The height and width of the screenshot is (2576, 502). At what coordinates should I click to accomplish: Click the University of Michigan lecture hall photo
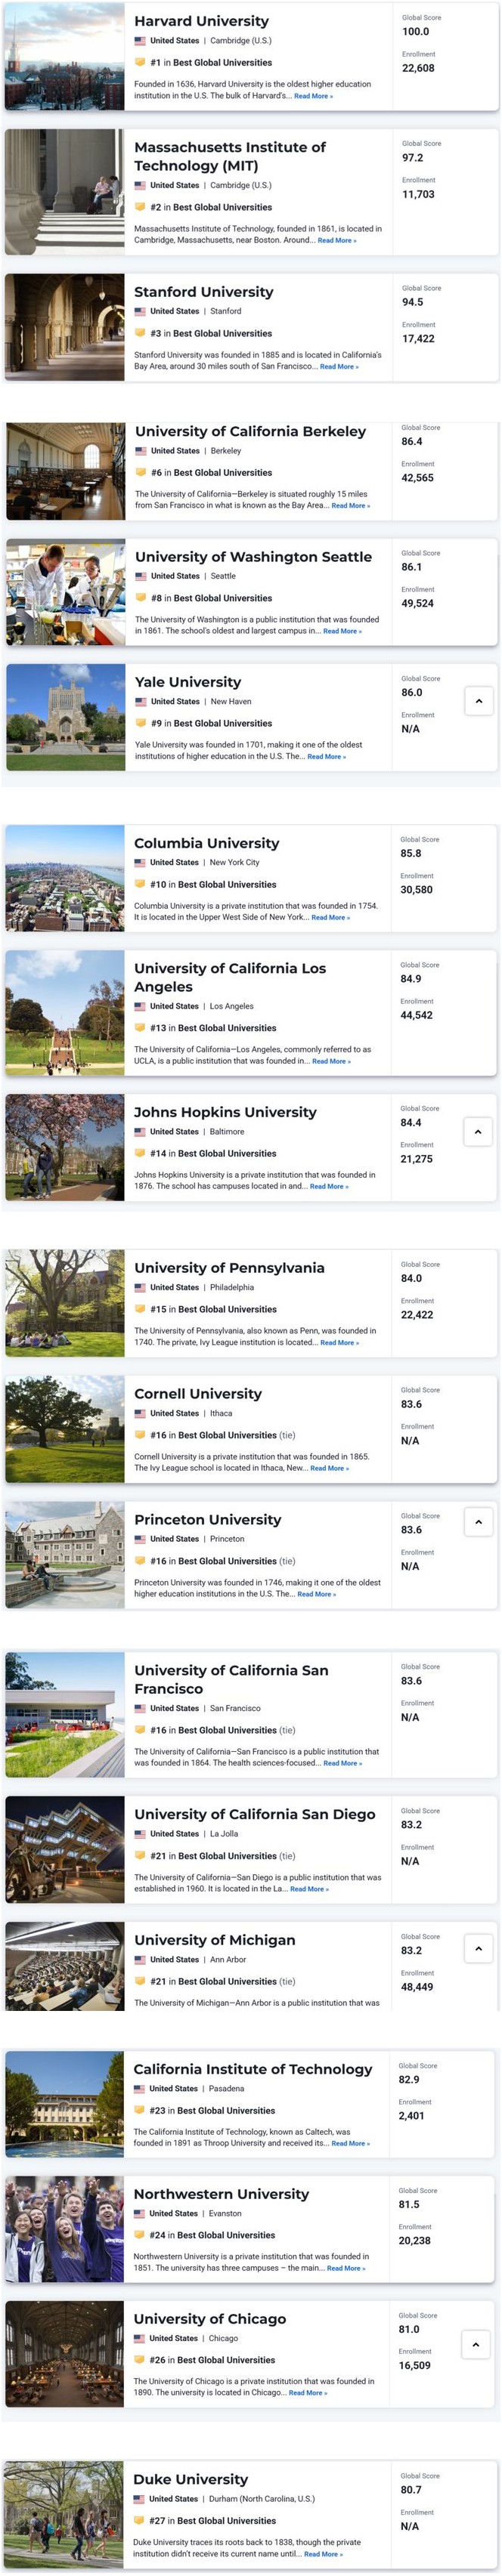pyautogui.click(x=65, y=1966)
